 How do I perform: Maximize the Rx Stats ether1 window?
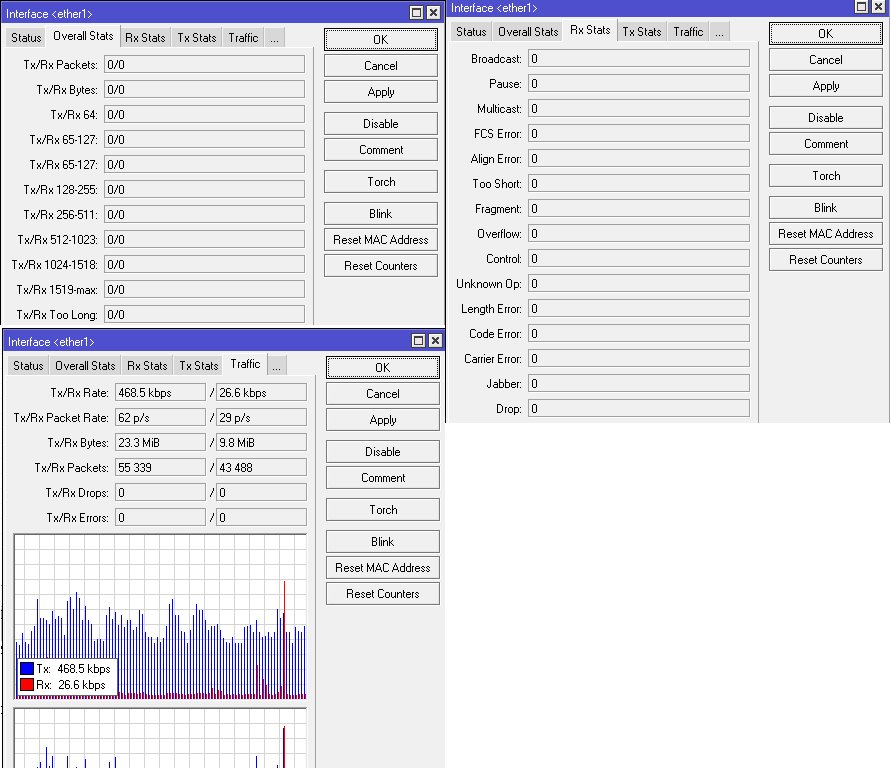pyautogui.click(x=861, y=6)
